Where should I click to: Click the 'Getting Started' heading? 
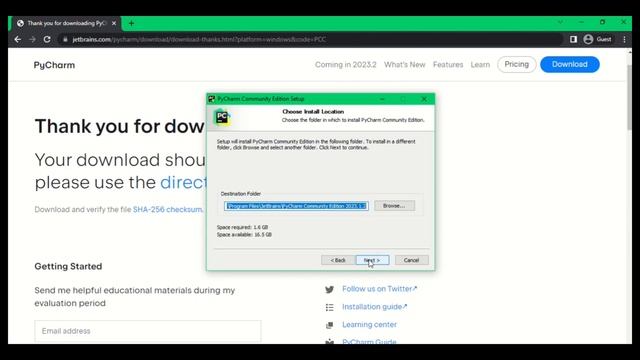point(68,267)
